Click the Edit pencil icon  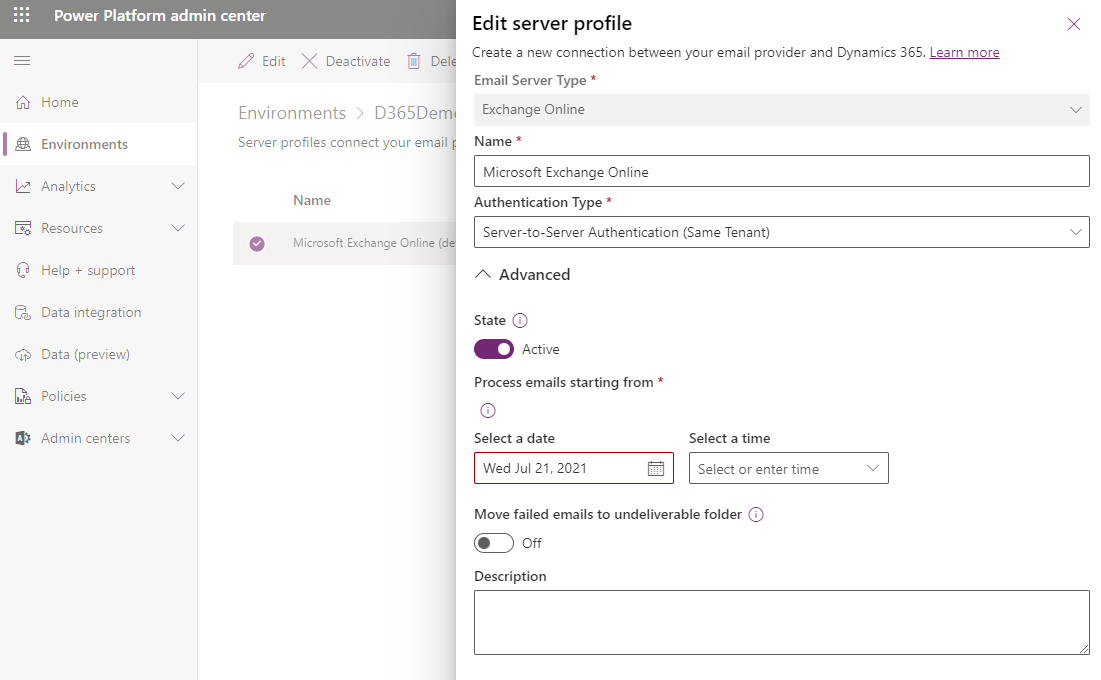[x=246, y=61]
